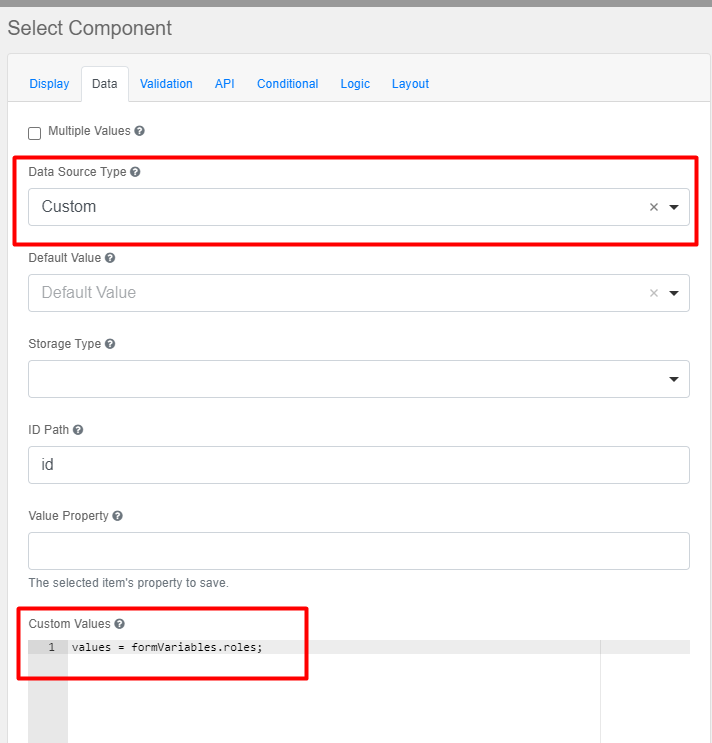Click the Custom value in Data Source Type
The width and height of the screenshot is (712, 743).
coord(69,207)
